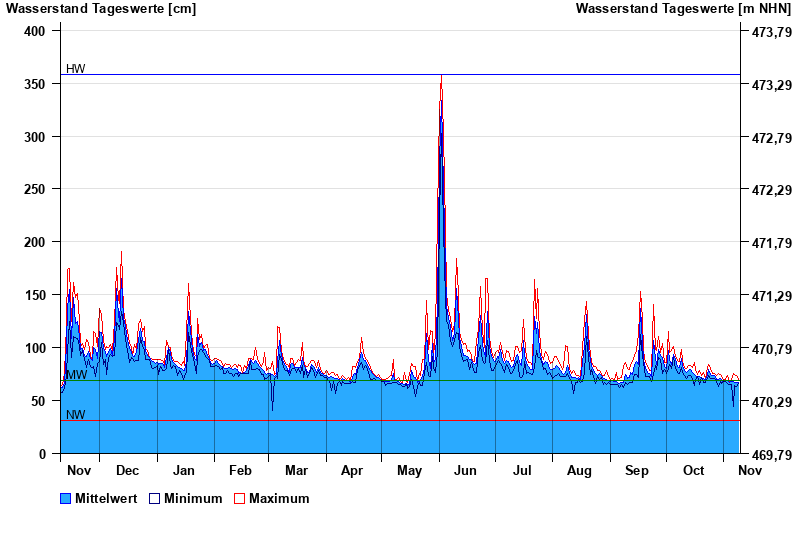Click the 250 tick on left axis
800x550 pixels.
coord(36,189)
